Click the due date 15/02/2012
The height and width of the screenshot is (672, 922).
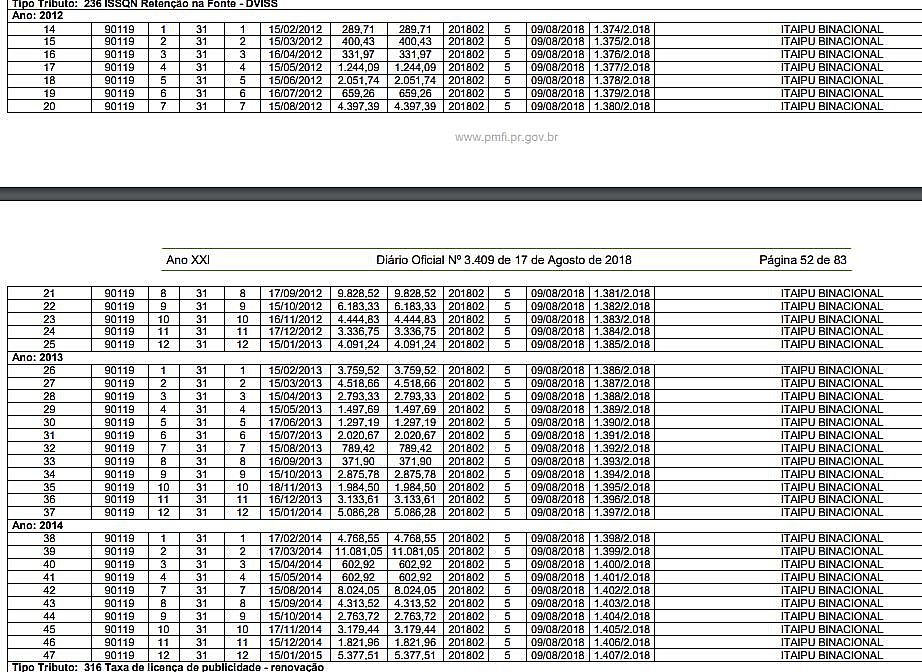pos(295,29)
